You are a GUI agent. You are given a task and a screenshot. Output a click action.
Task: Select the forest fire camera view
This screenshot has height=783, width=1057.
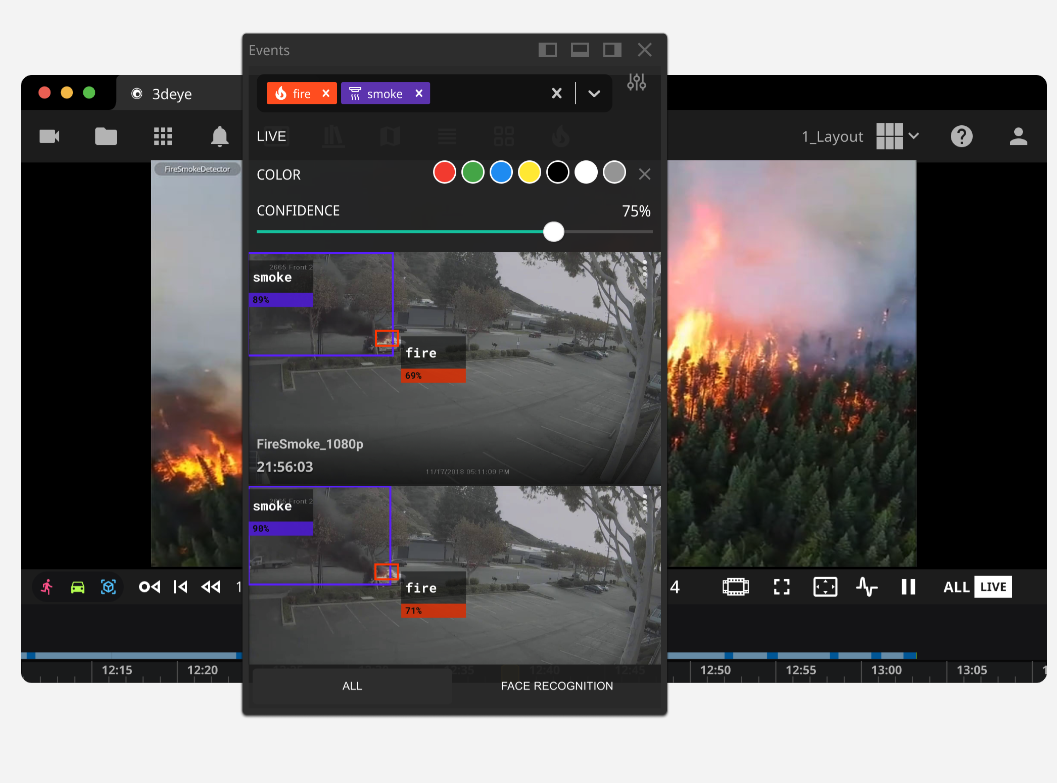[791, 363]
